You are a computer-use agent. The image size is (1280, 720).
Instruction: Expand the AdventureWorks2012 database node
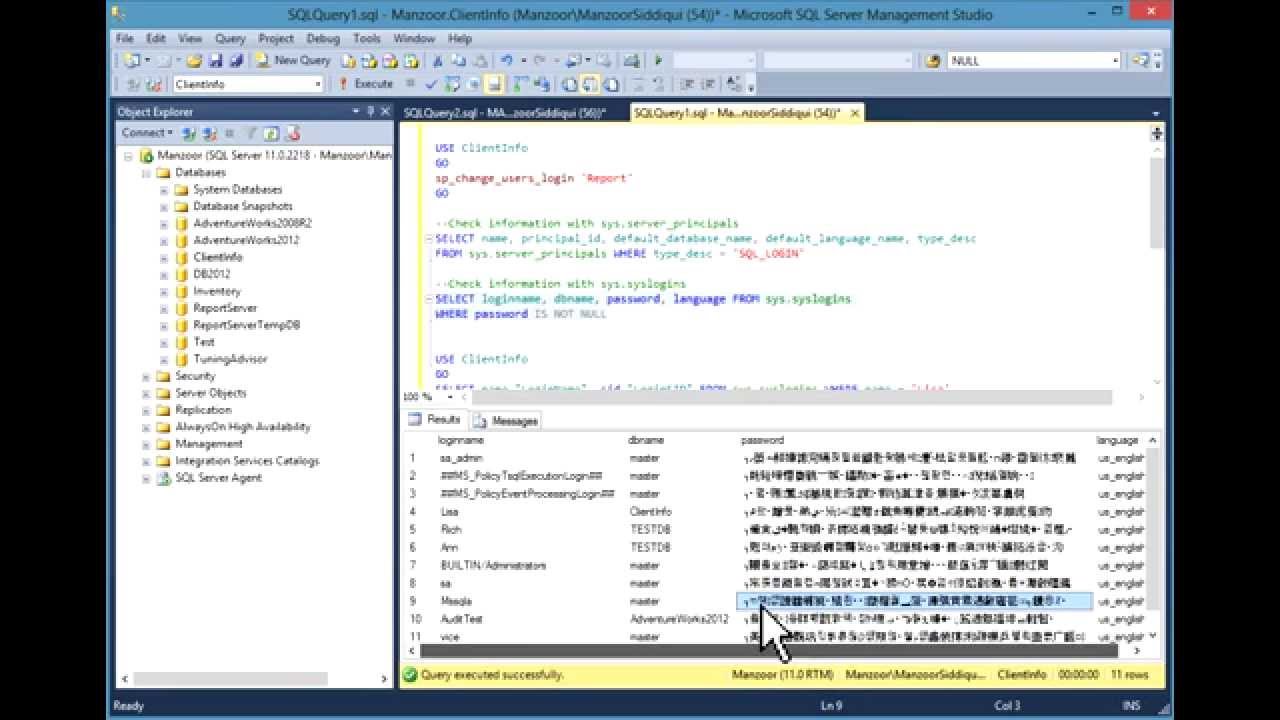(x=164, y=241)
